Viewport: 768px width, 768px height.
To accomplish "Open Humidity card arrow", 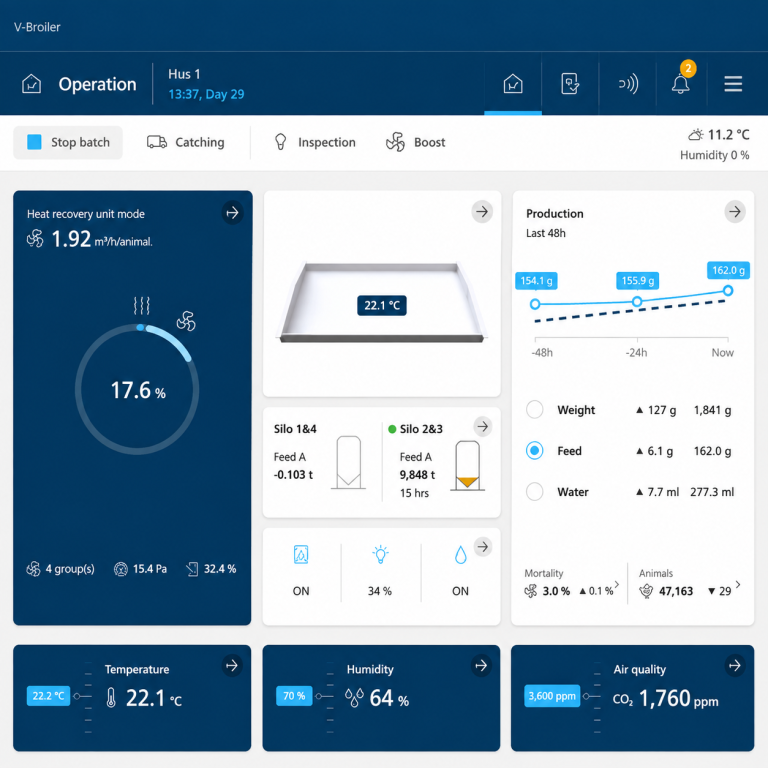I will (x=481, y=665).
